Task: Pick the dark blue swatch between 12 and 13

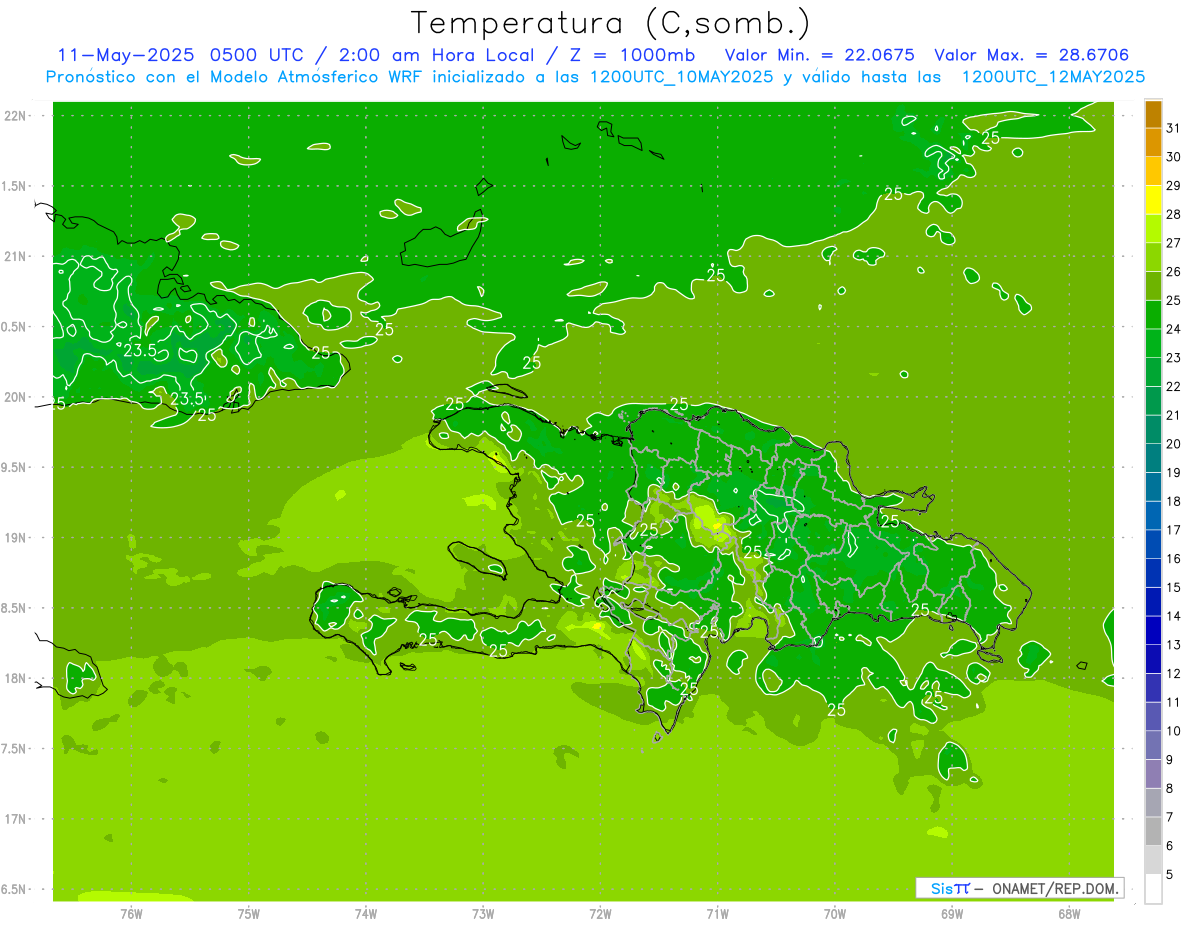Action: tap(1153, 659)
